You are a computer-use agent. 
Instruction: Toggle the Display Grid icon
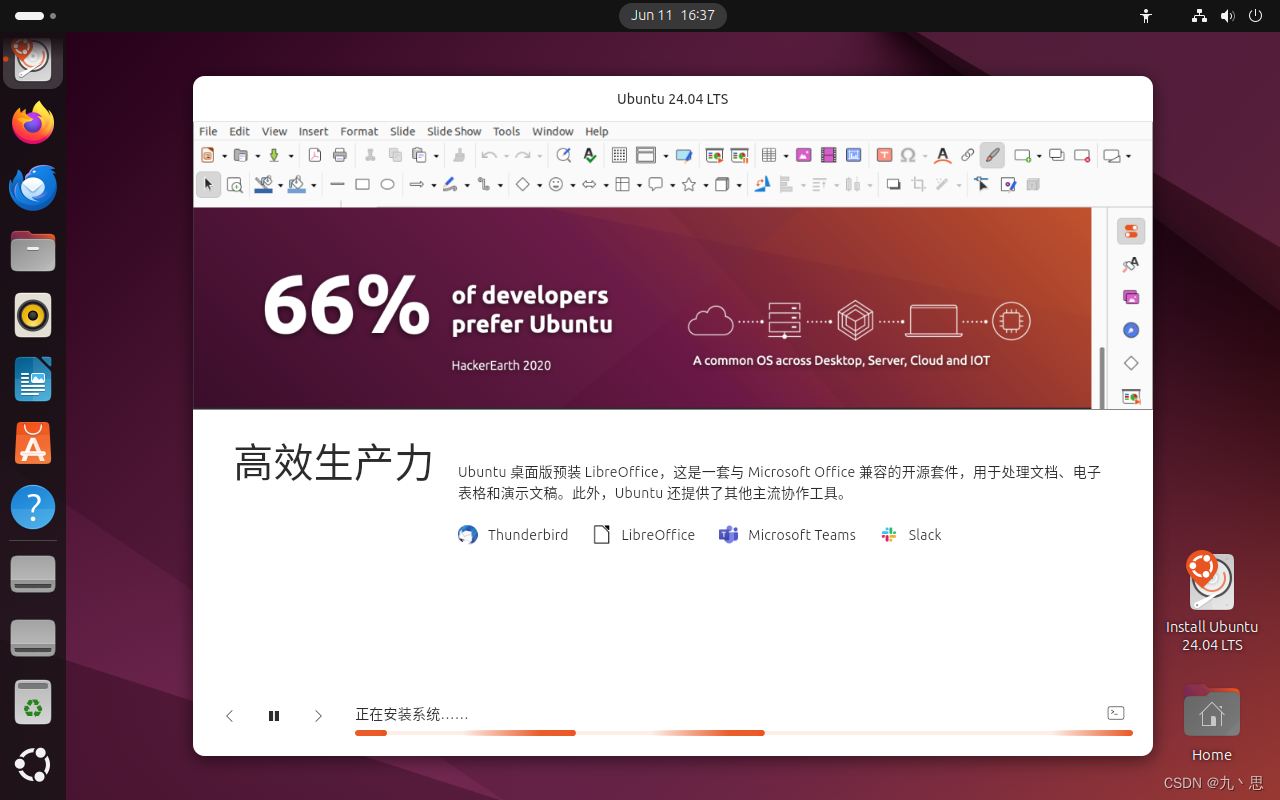click(619, 155)
